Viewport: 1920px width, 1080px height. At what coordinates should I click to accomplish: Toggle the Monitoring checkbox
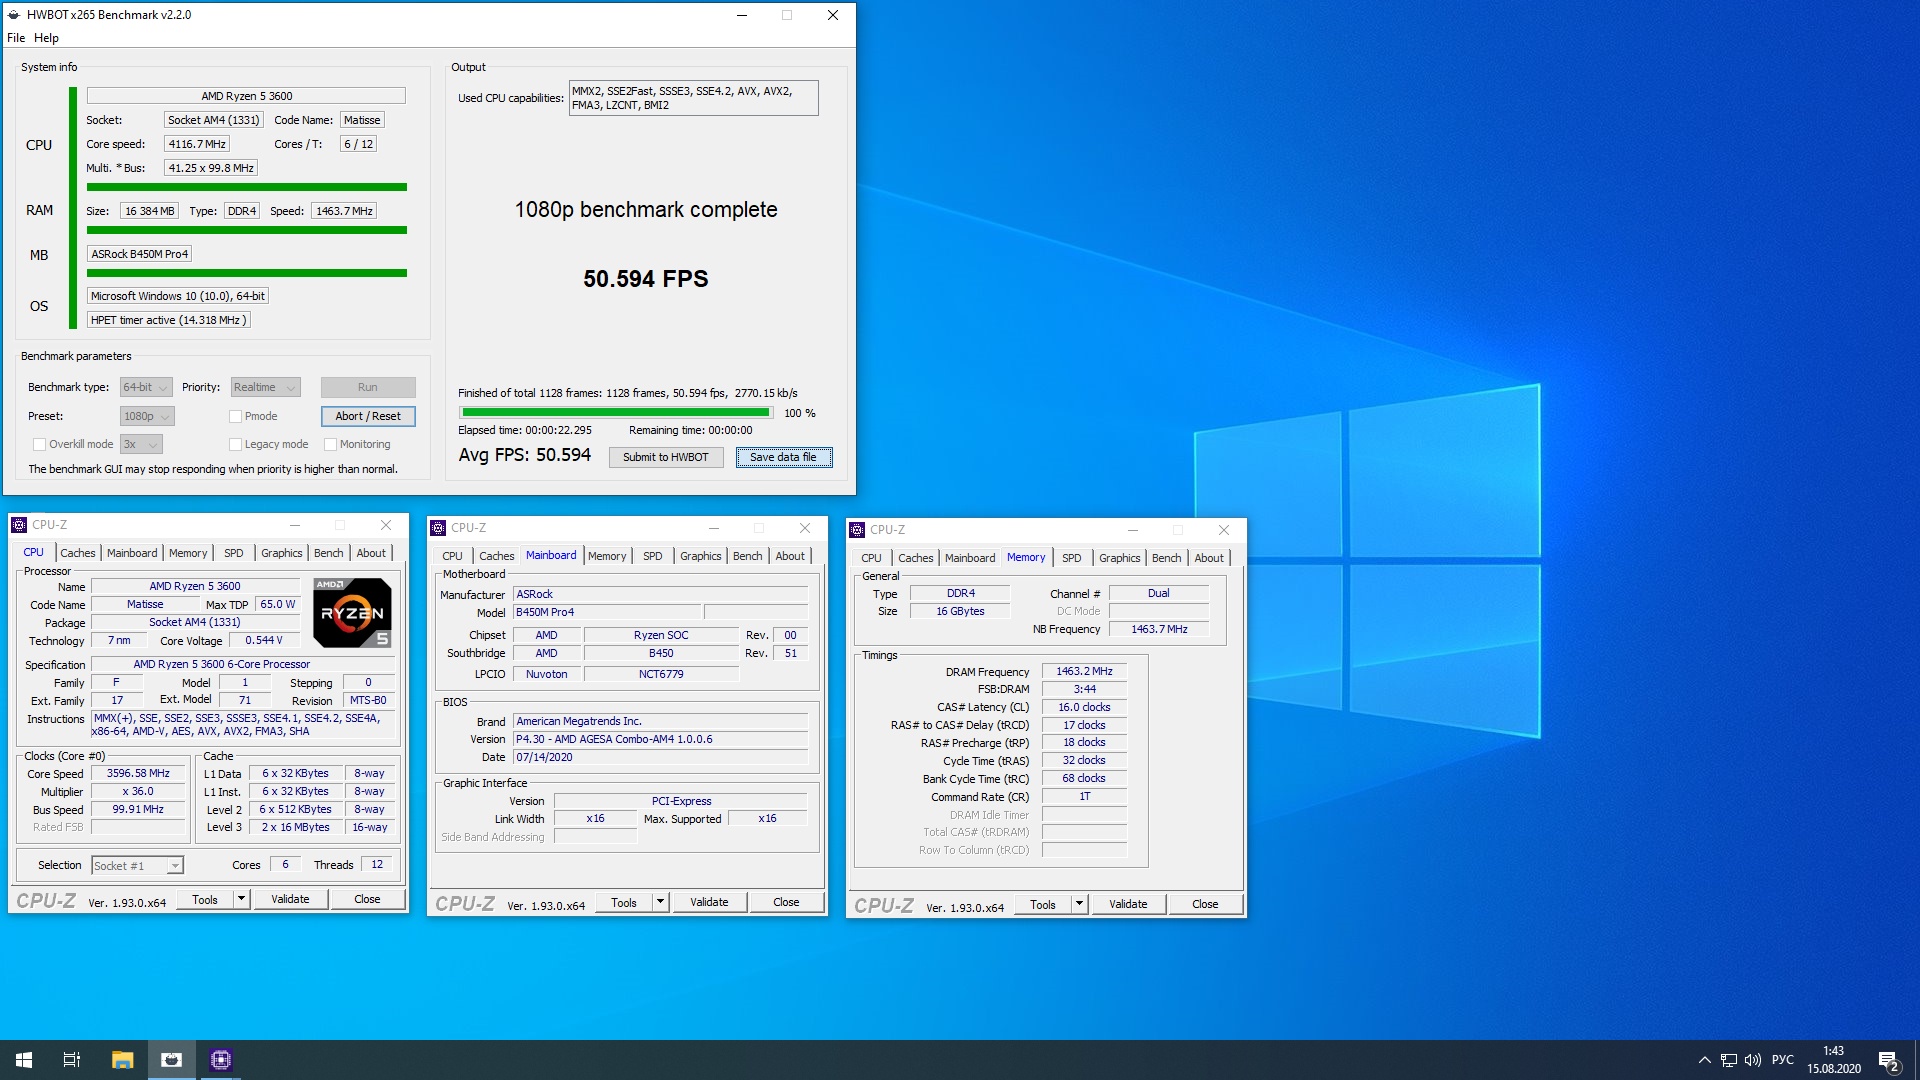(x=330, y=445)
